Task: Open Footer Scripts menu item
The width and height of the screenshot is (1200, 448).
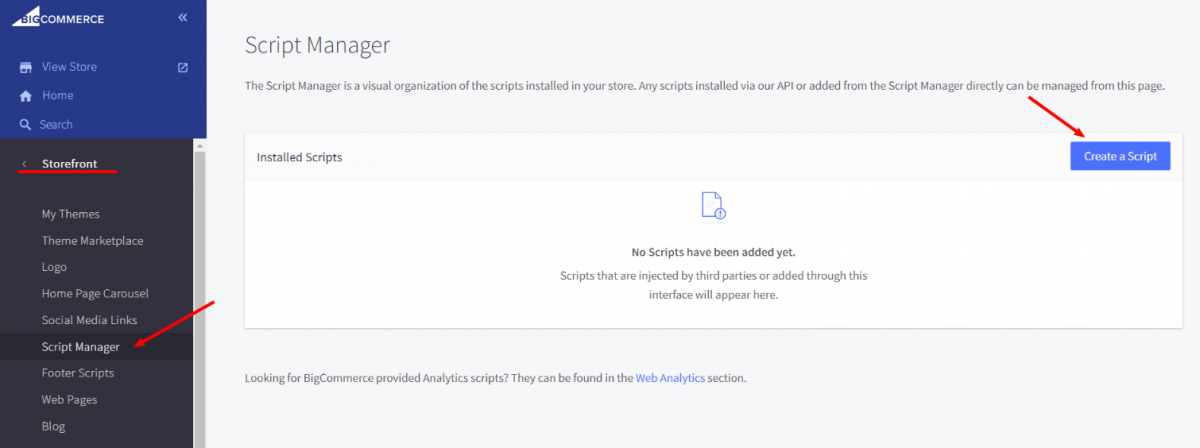Action: click(78, 373)
